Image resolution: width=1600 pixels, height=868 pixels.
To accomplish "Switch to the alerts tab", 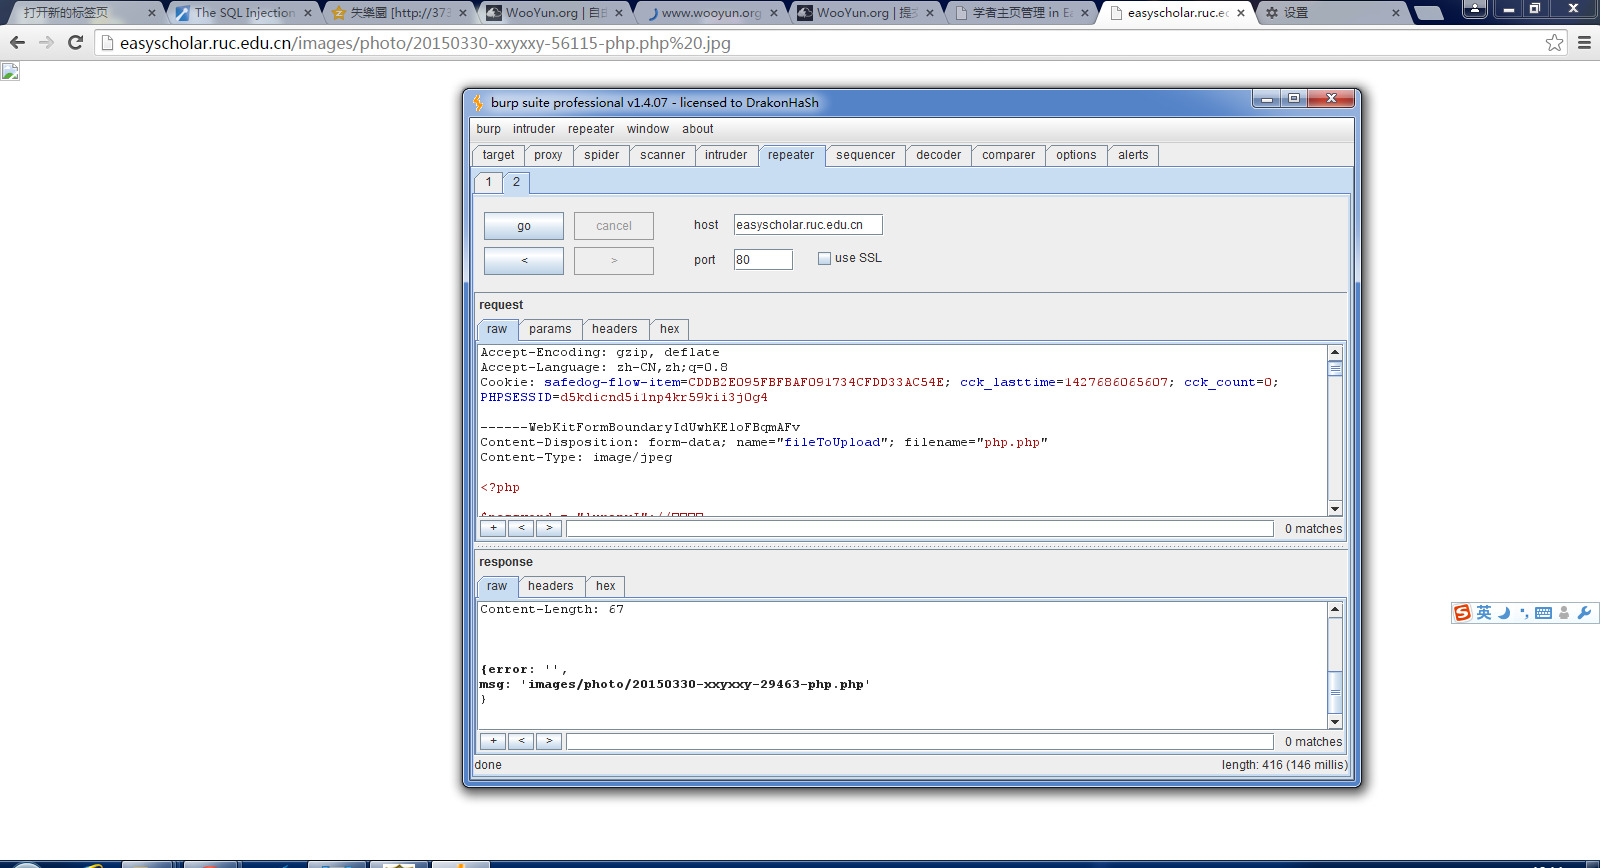I will pos(1133,155).
